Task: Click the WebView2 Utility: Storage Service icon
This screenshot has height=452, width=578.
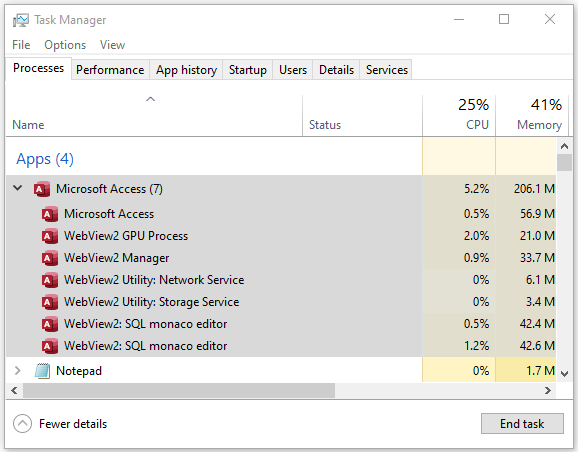Action: tap(50, 302)
